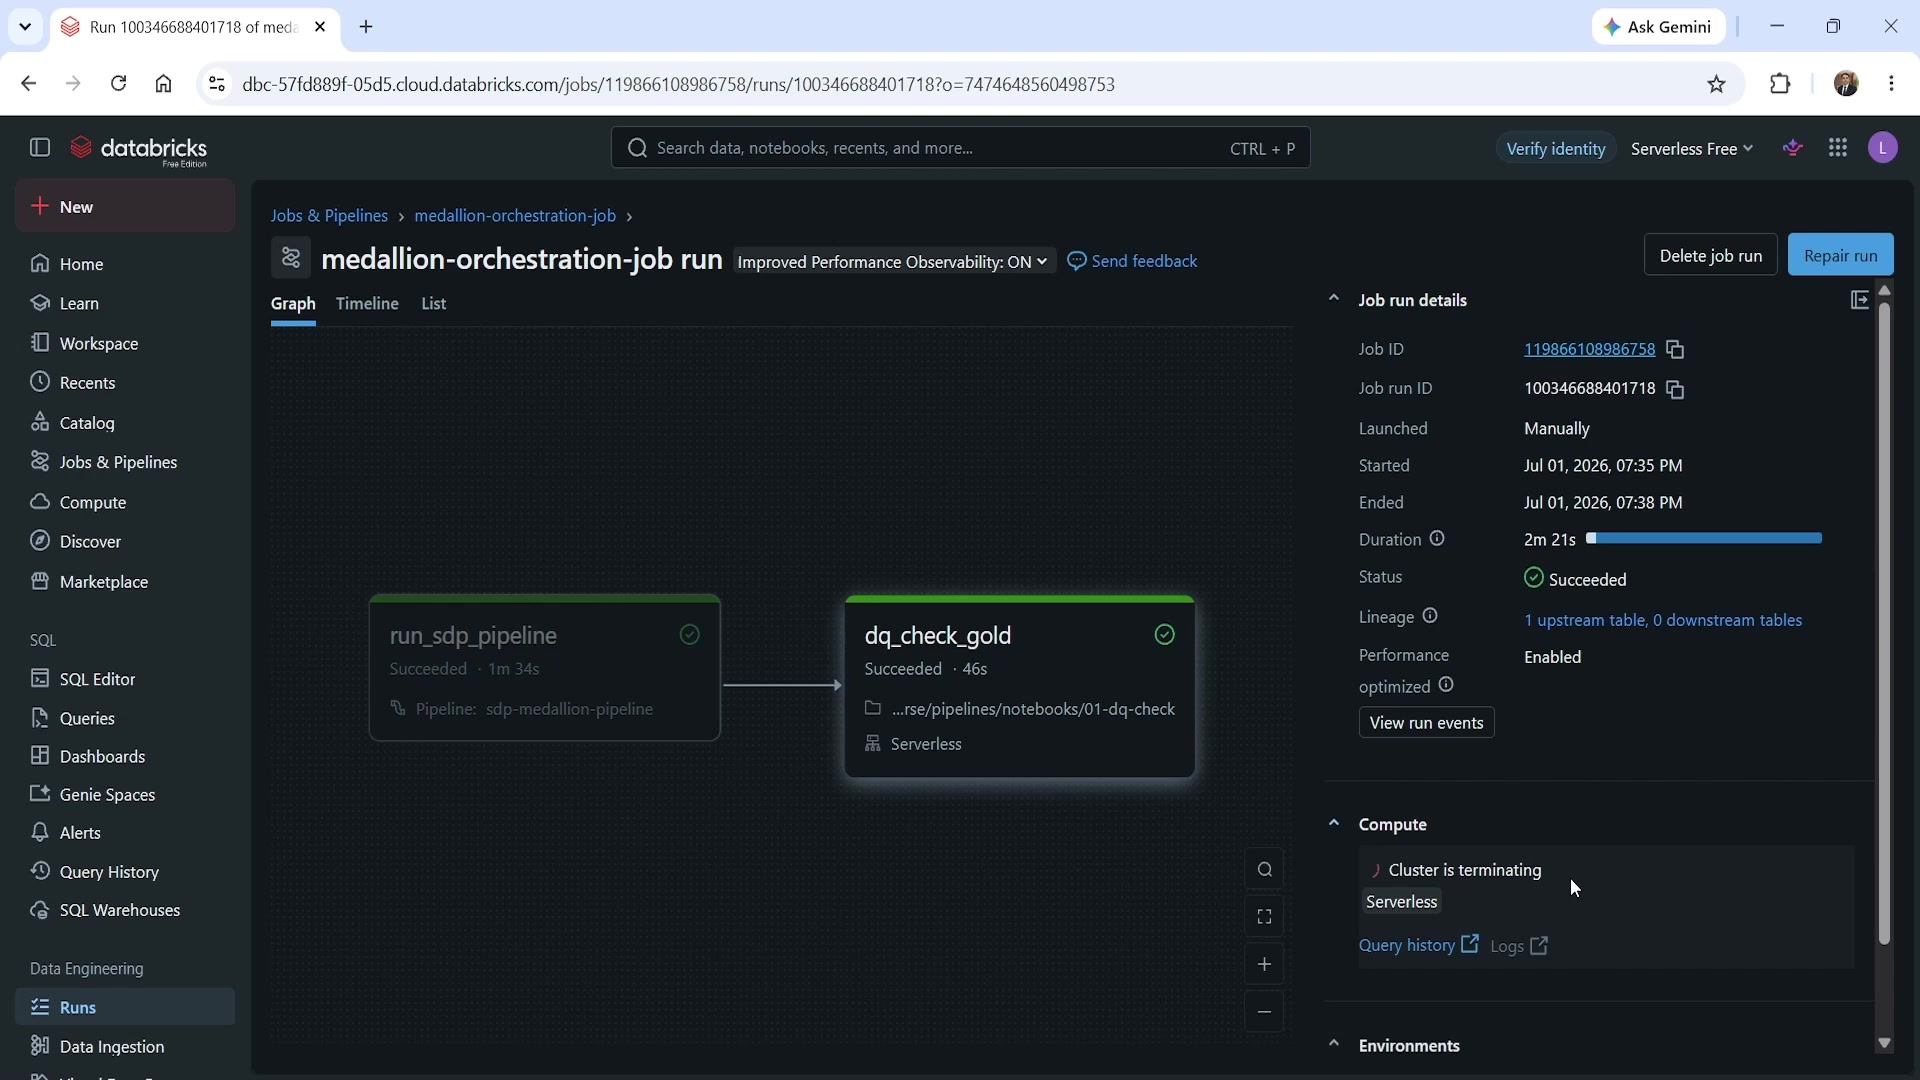Select the dq_check_gold task node

(1019, 687)
